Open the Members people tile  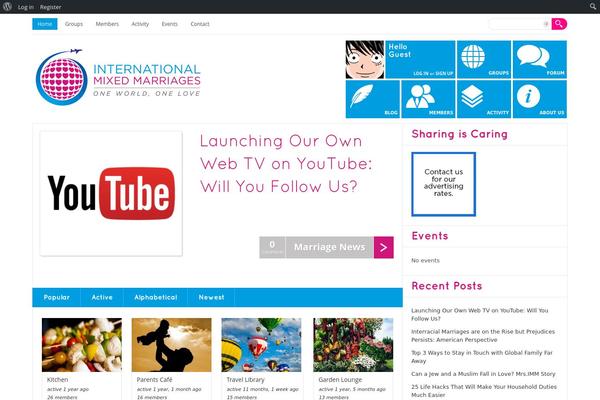(428, 99)
